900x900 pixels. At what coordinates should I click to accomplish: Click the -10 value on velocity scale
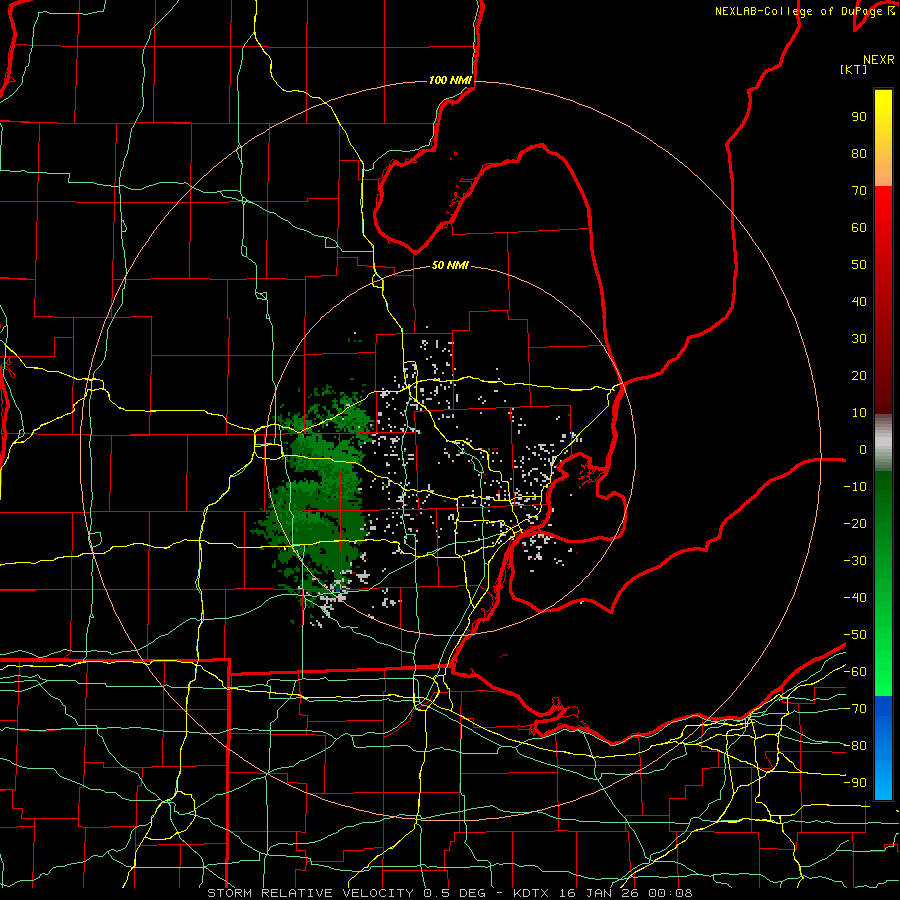pos(855,487)
